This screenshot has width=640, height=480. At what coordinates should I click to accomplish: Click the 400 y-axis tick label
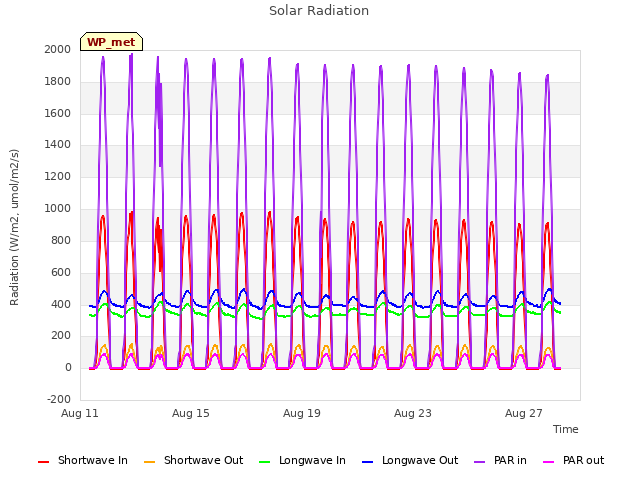click(x=61, y=304)
